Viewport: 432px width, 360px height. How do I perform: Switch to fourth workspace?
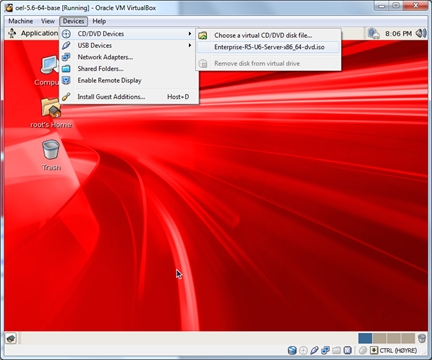[408, 338]
